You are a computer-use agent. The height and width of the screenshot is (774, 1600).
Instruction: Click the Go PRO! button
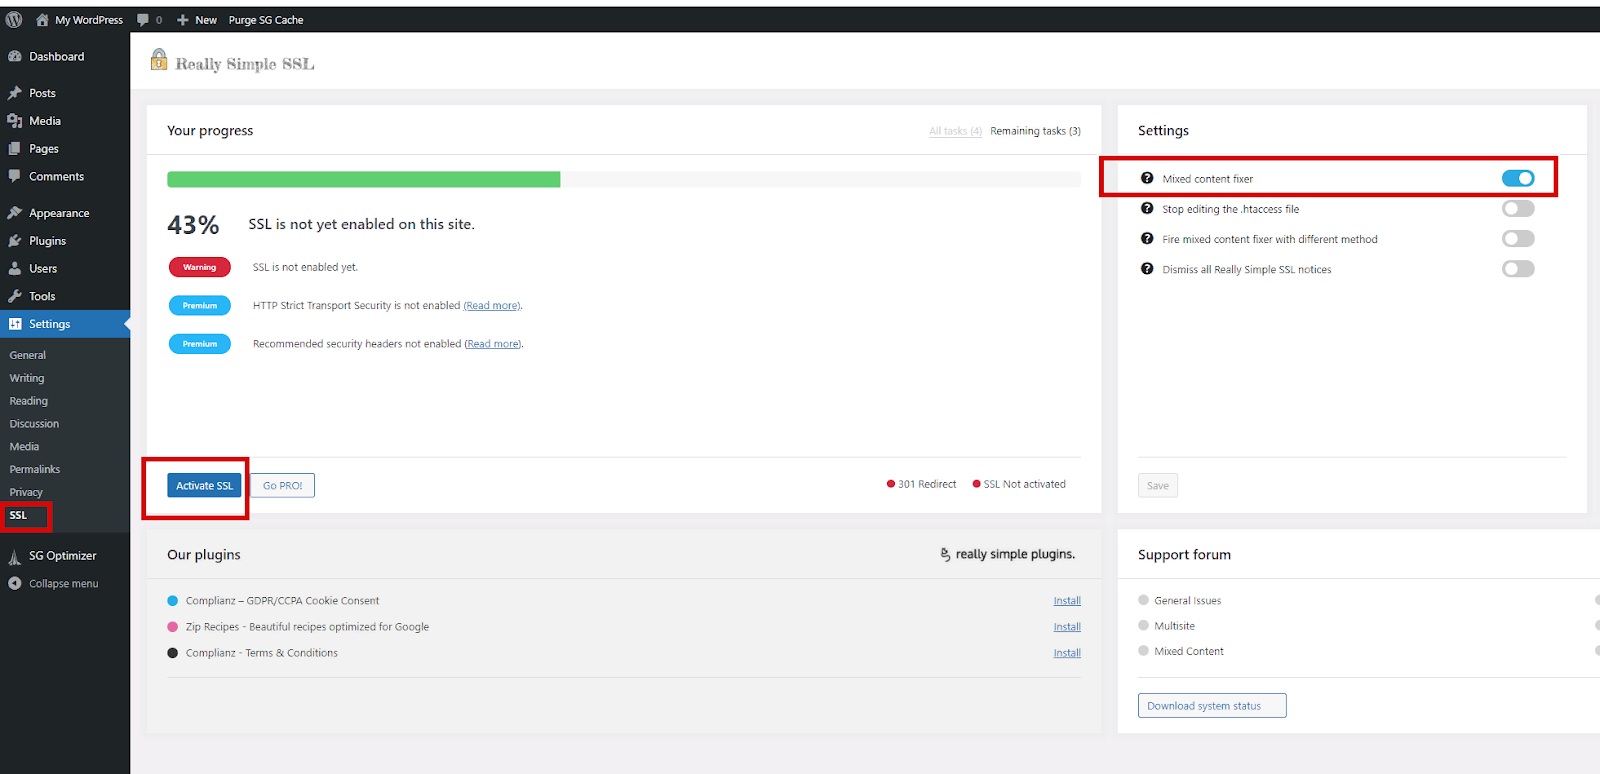[x=282, y=485]
